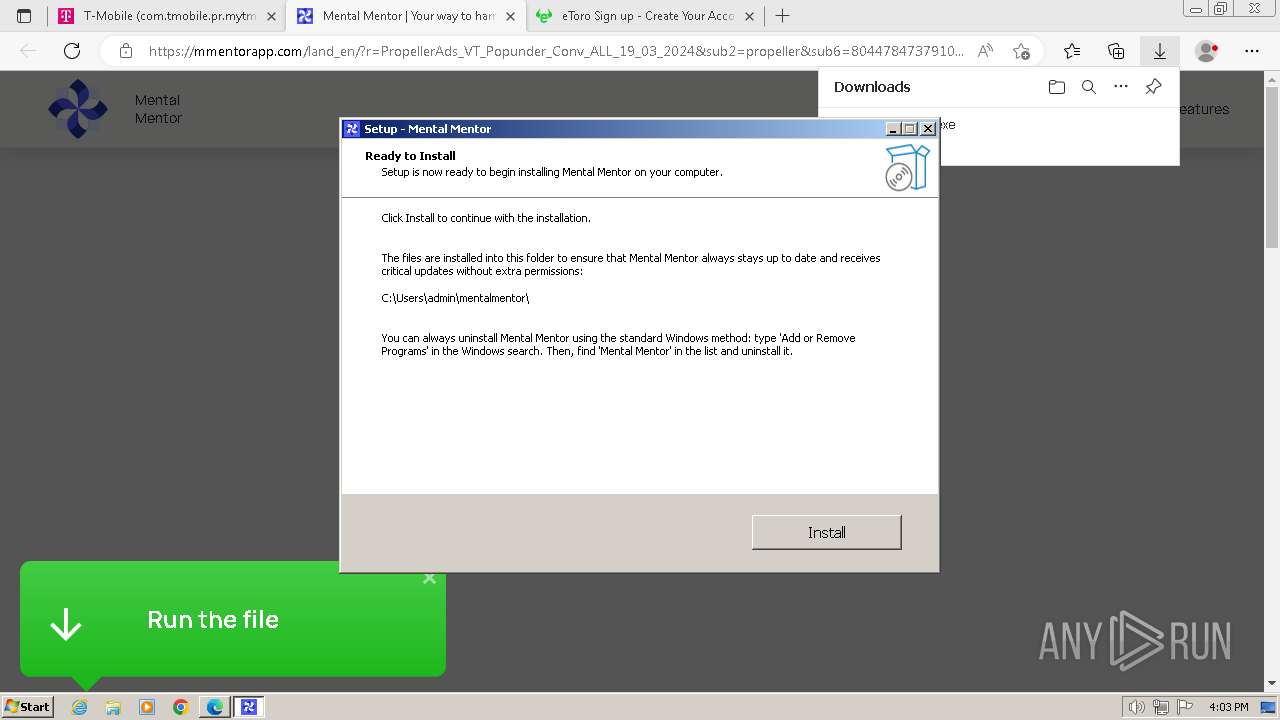
Task: Open the Windows Start menu
Action: click(27, 706)
